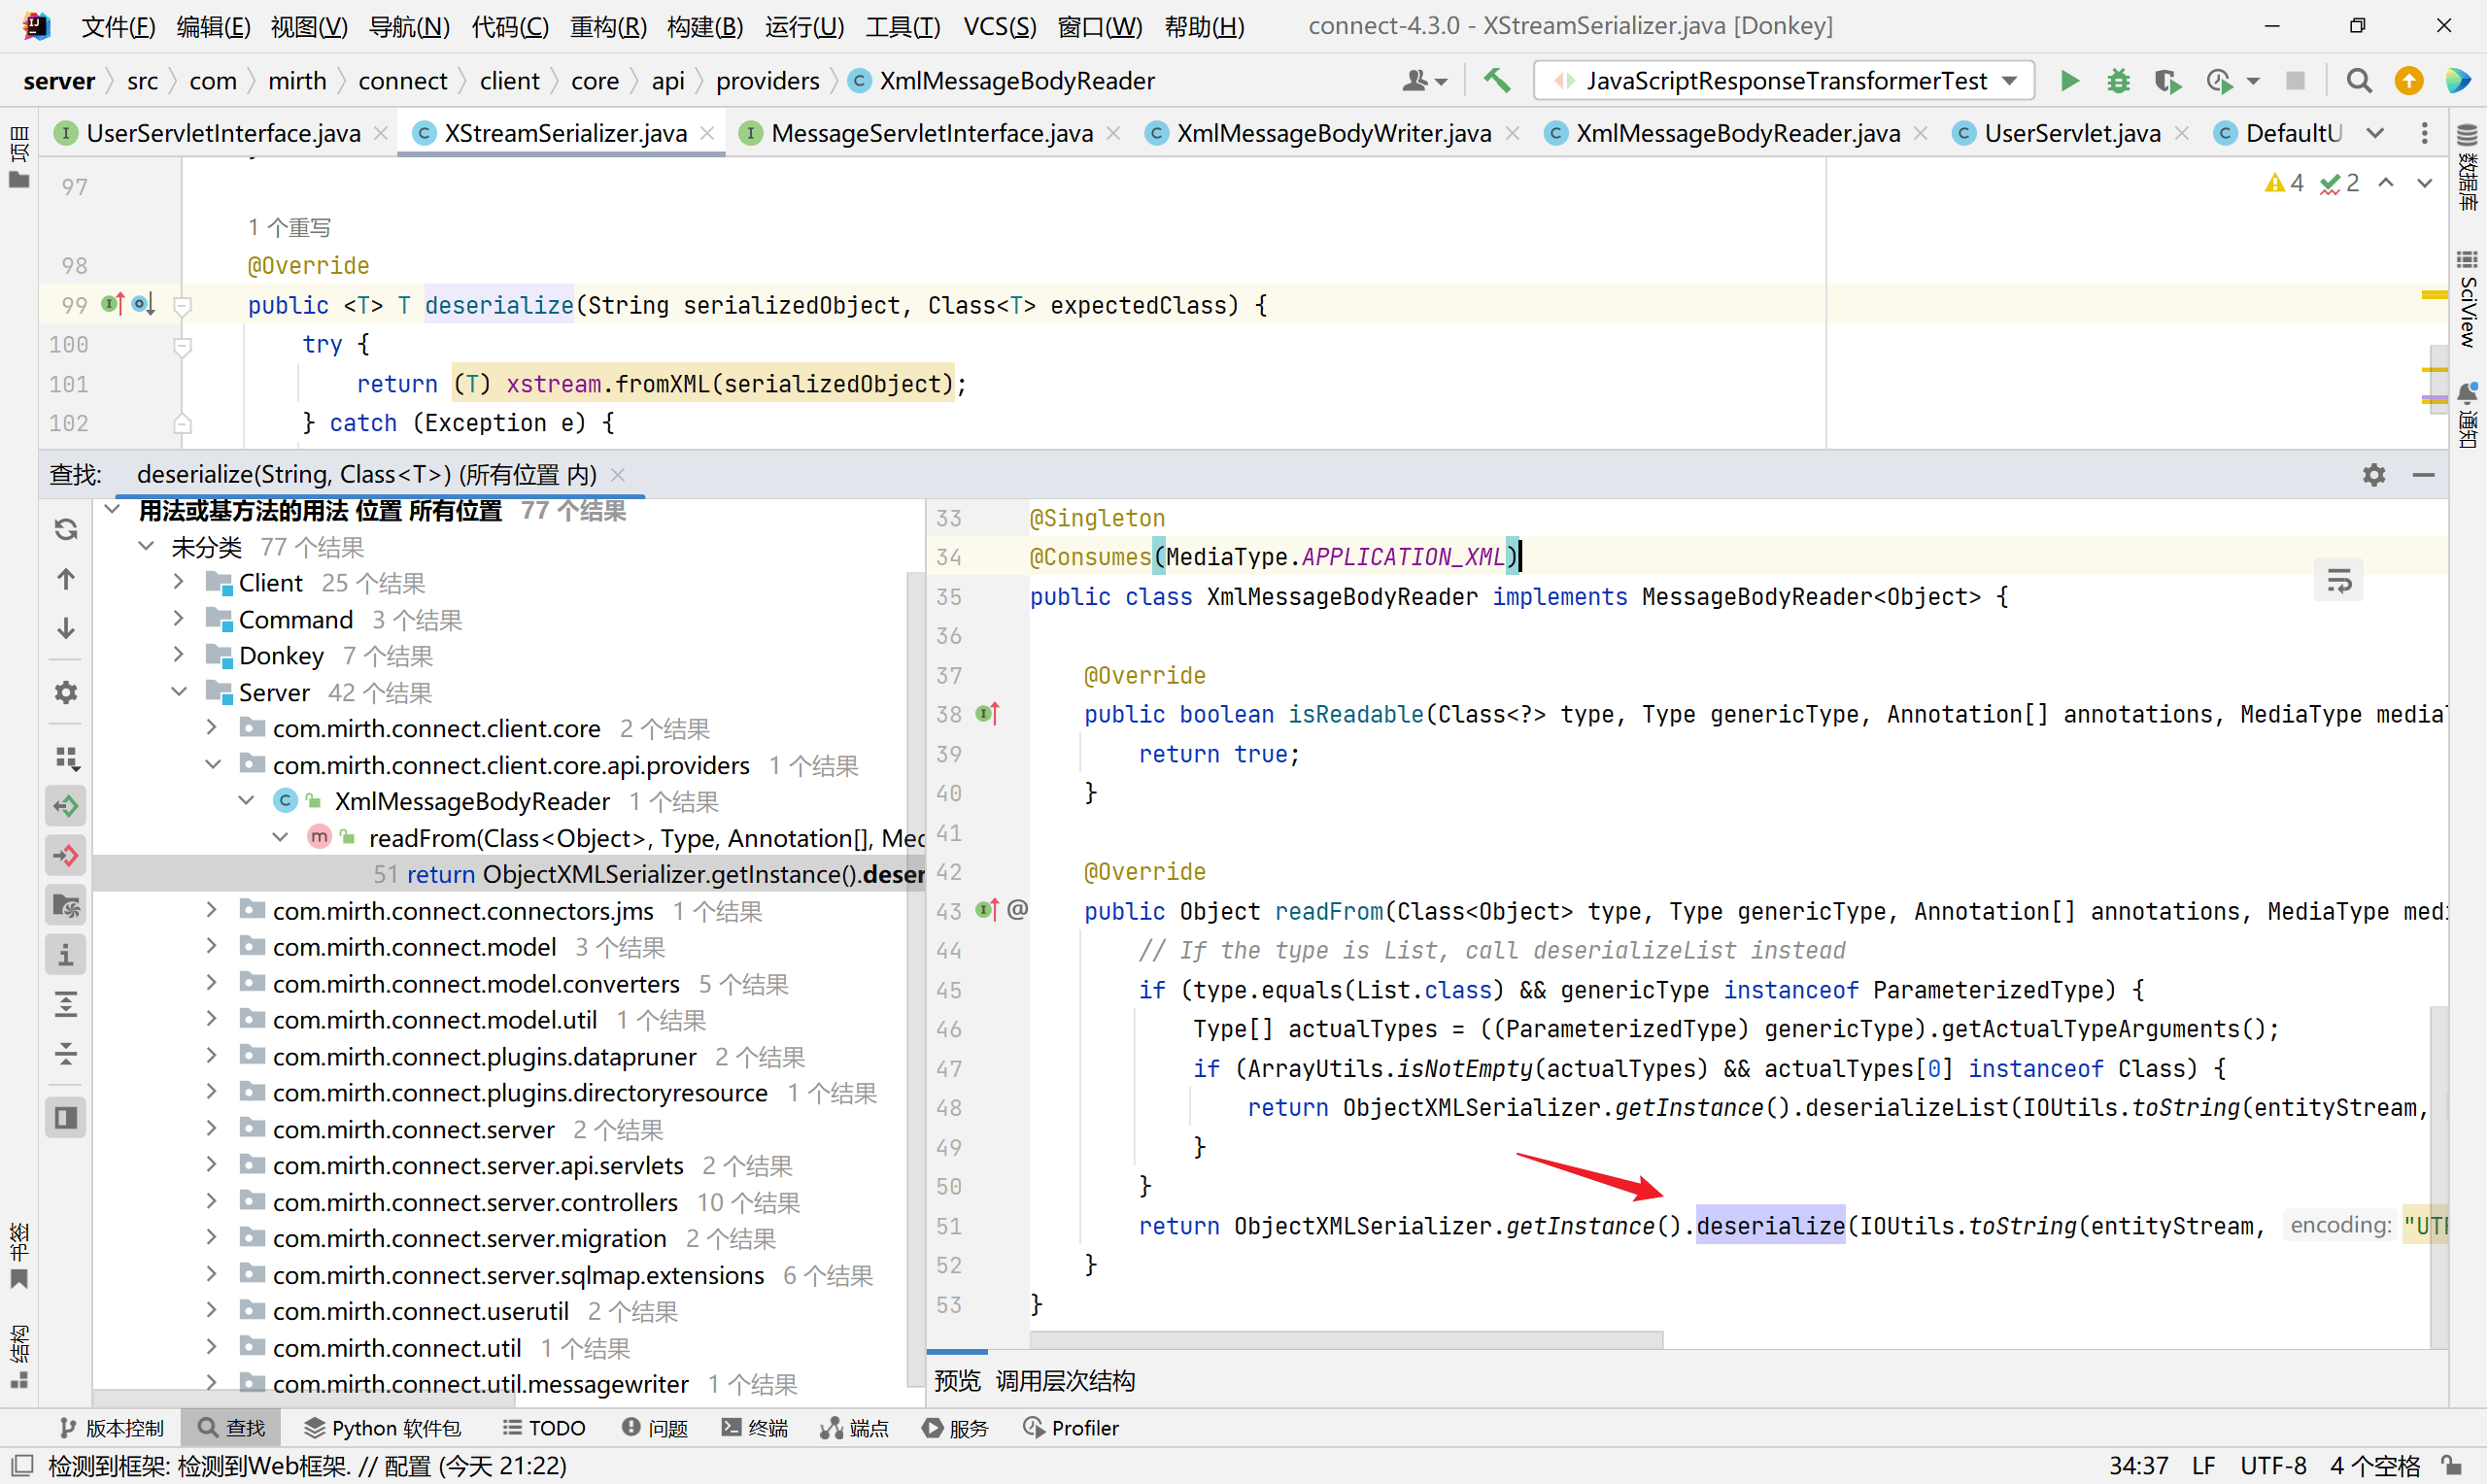Jump to next highlighted error arrow

[x=2424, y=183]
